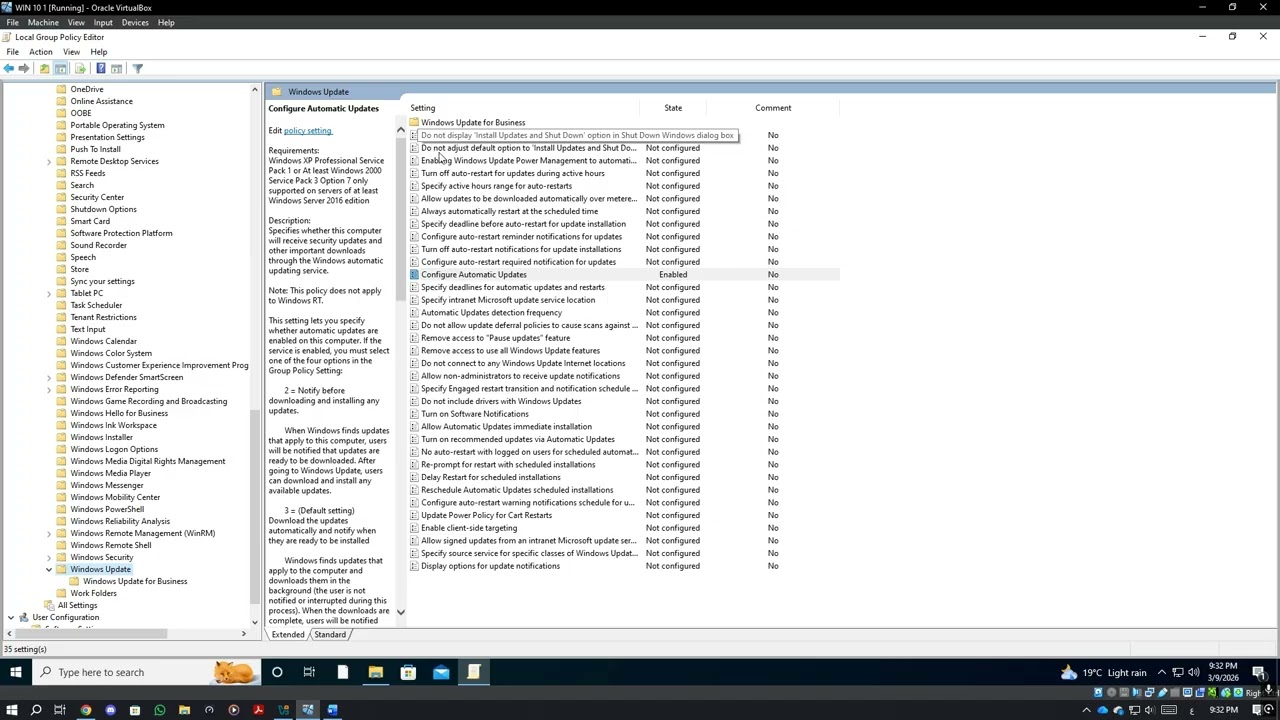Open the guest weather widget showing Light rain
This screenshot has width=1280, height=720.
1103,672
